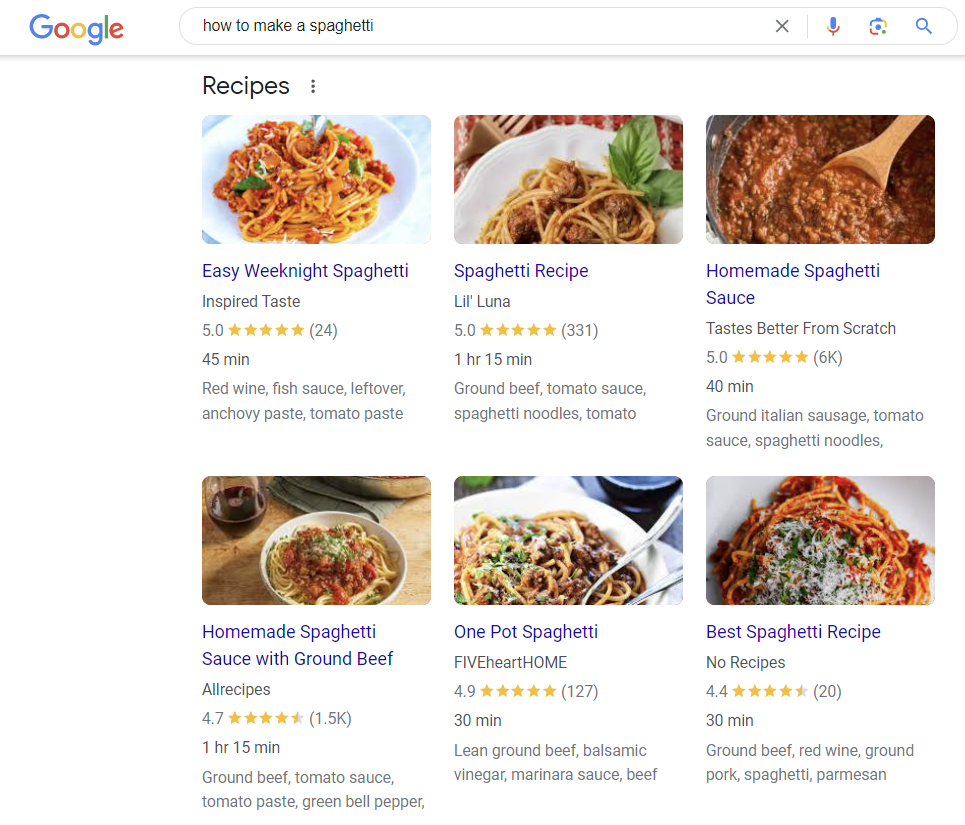Click the Spaghetti Recipe link by Lil' Luna

[521, 271]
